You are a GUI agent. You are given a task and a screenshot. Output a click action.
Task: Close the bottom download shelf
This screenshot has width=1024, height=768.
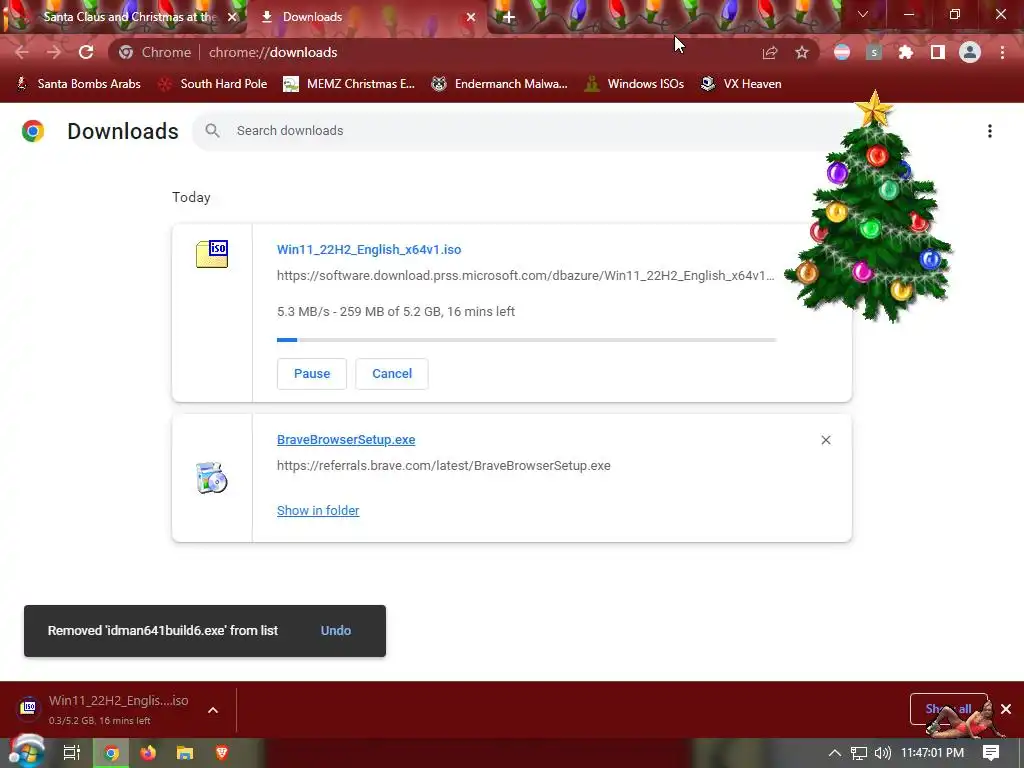(x=1006, y=709)
